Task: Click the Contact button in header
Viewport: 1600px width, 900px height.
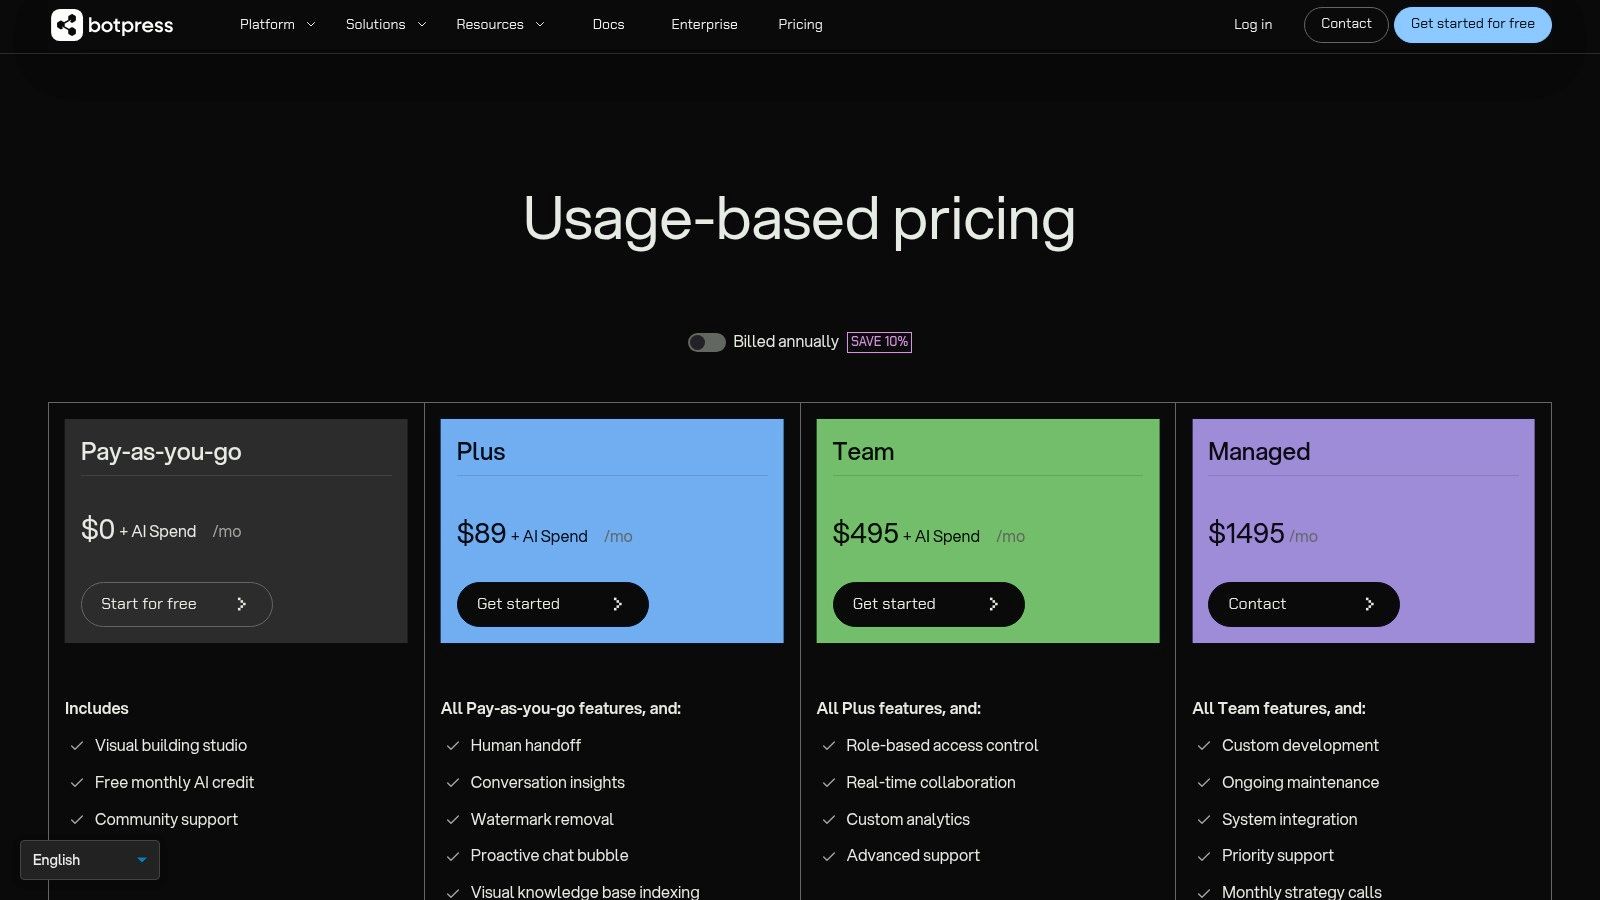Action: point(1346,25)
